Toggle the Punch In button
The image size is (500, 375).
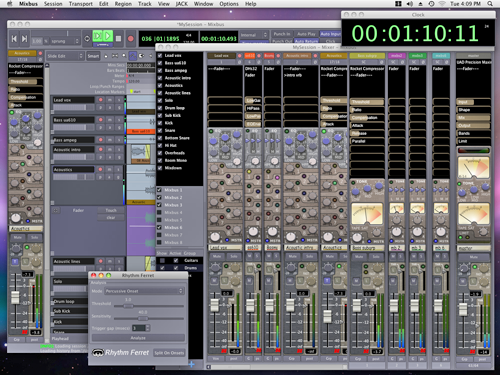(282, 34)
